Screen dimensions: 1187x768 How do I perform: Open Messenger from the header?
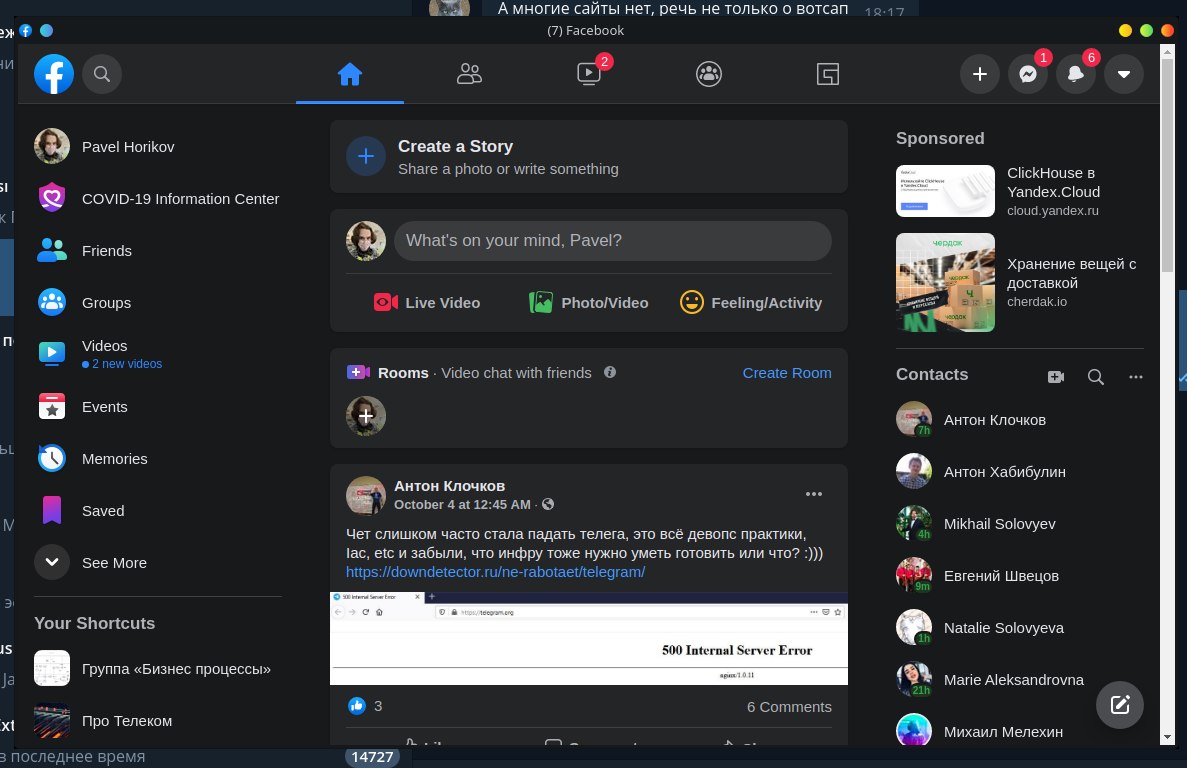(x=1028, y=74)
